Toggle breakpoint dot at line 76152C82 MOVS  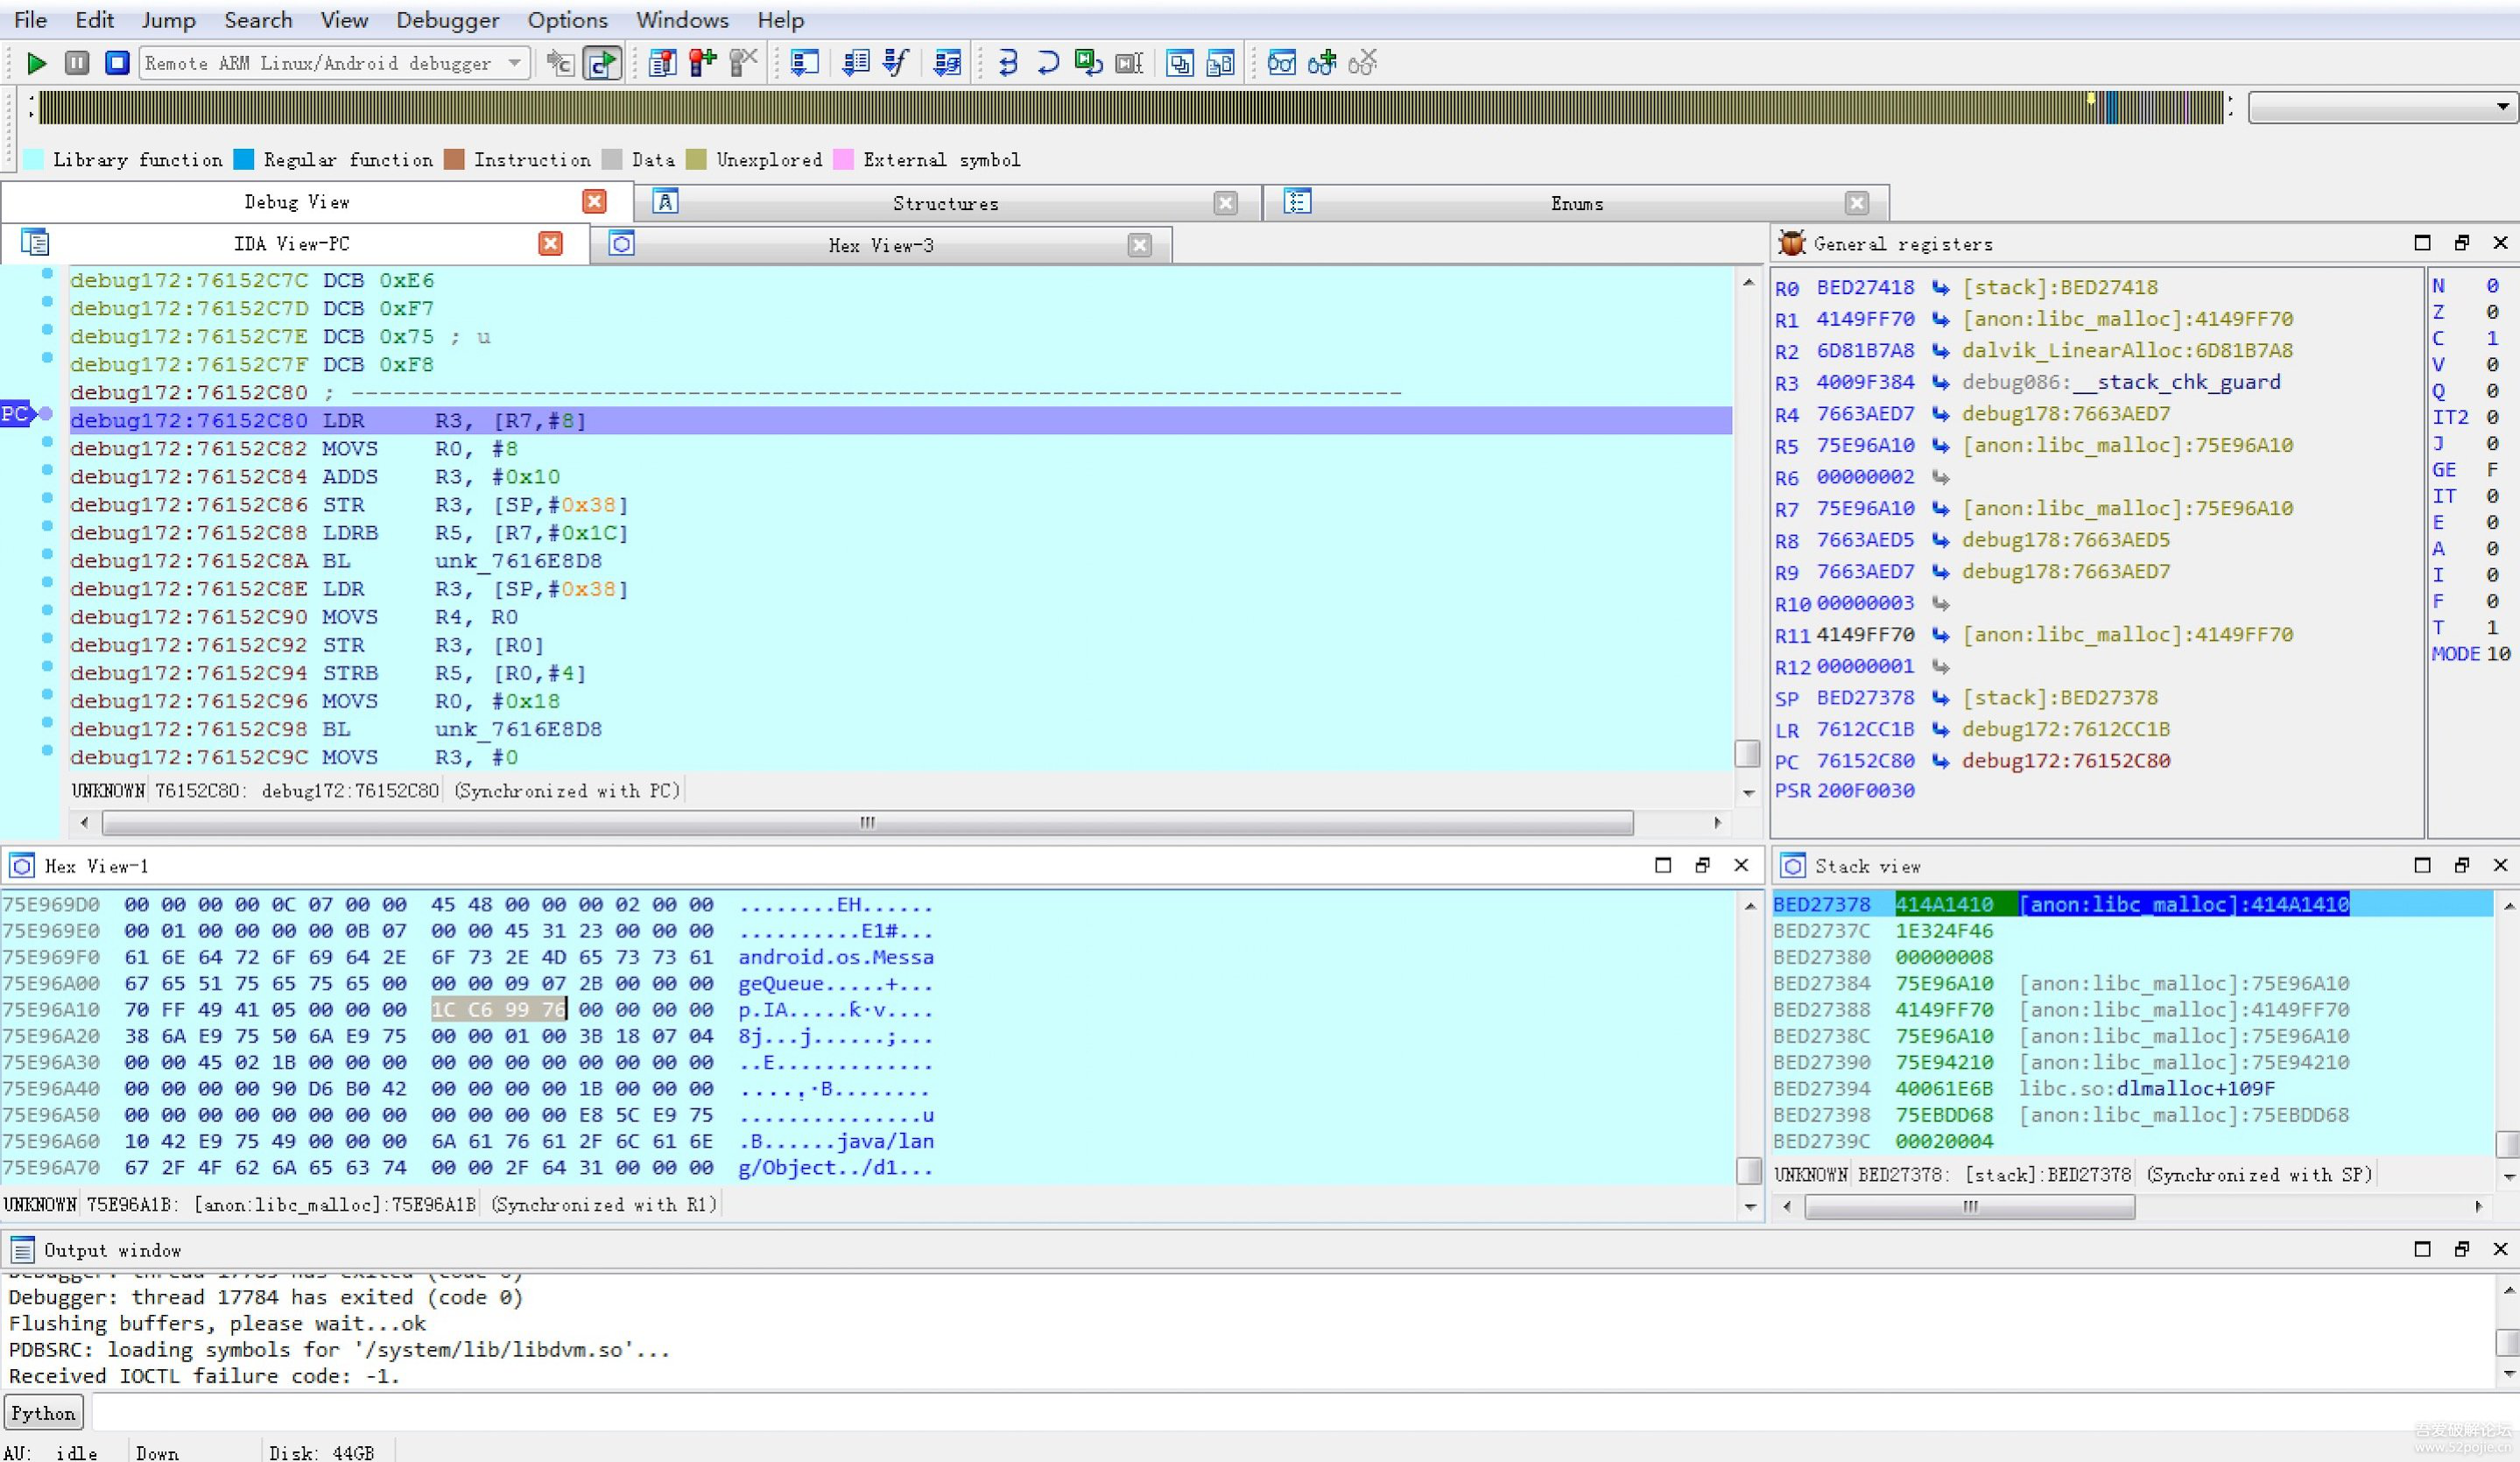[x=47, y=442]
